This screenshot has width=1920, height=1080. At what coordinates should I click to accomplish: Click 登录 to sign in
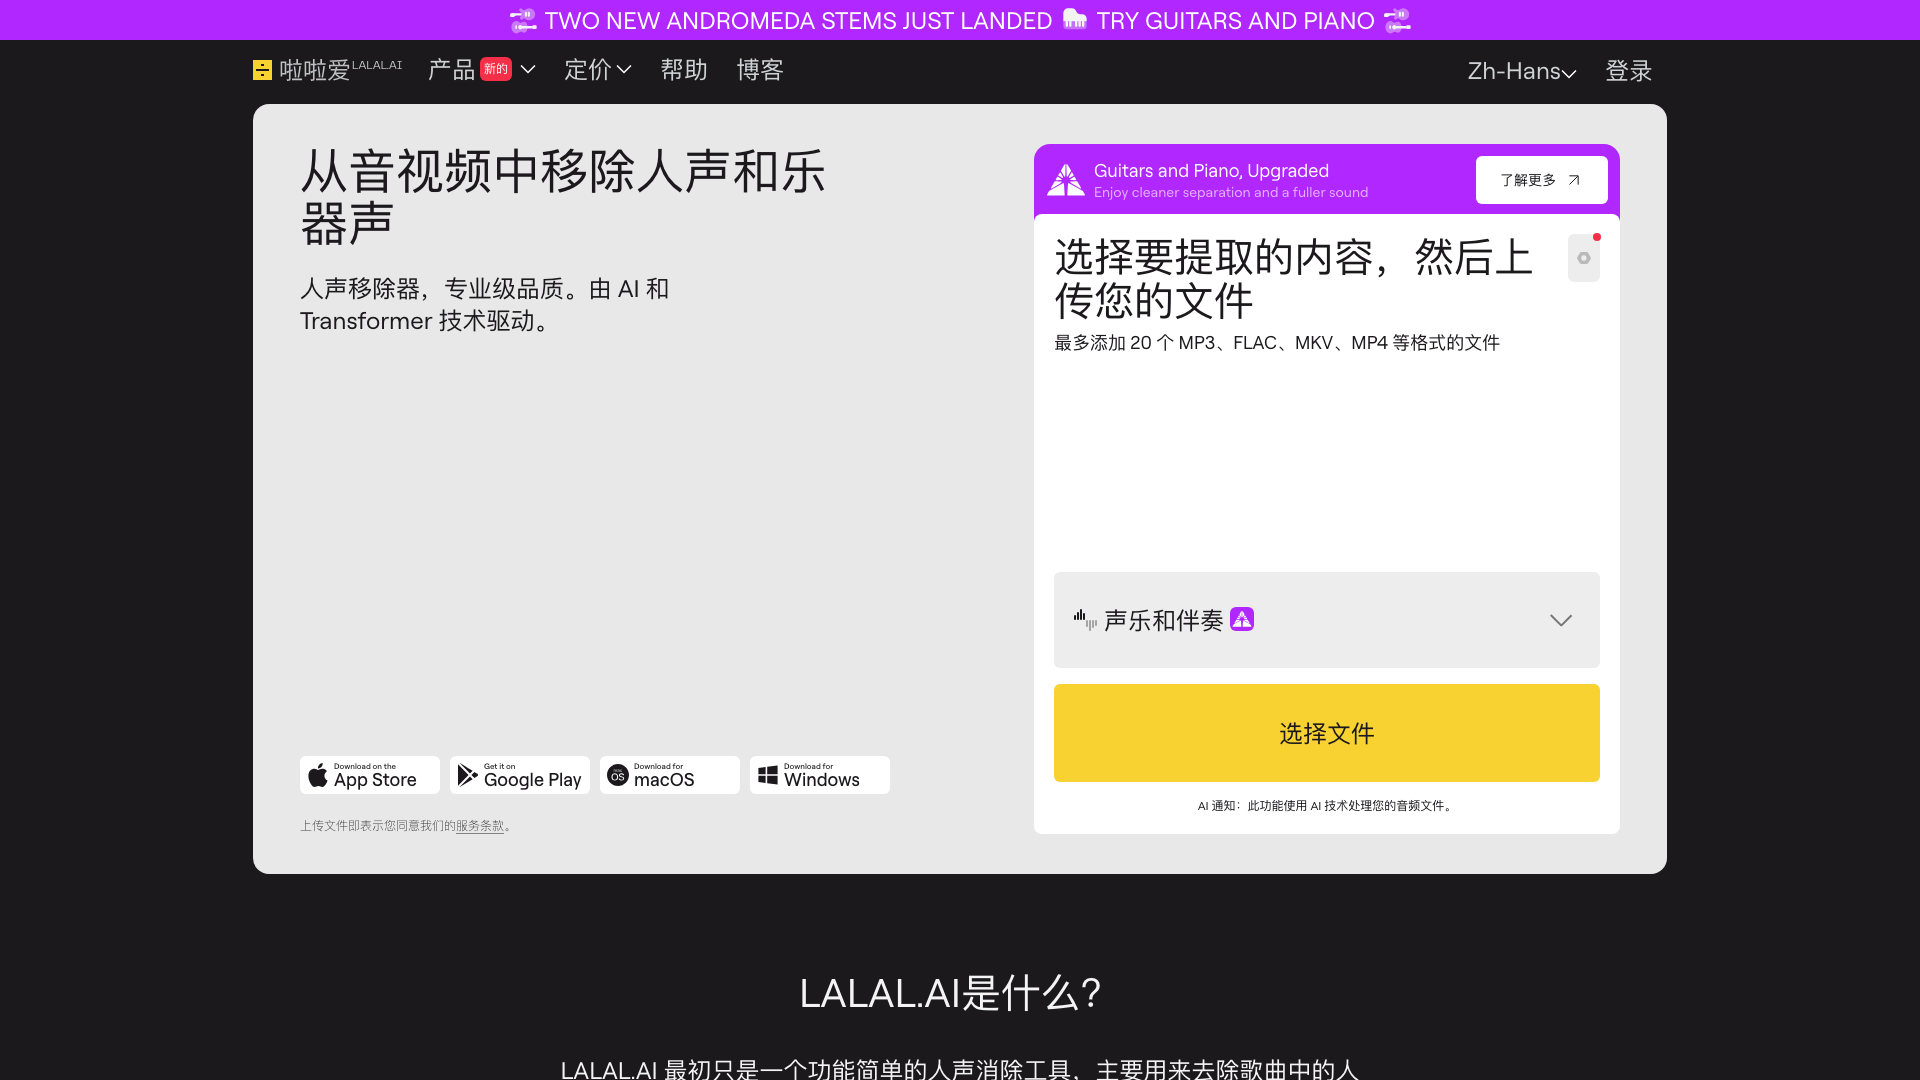point(1629,71)
